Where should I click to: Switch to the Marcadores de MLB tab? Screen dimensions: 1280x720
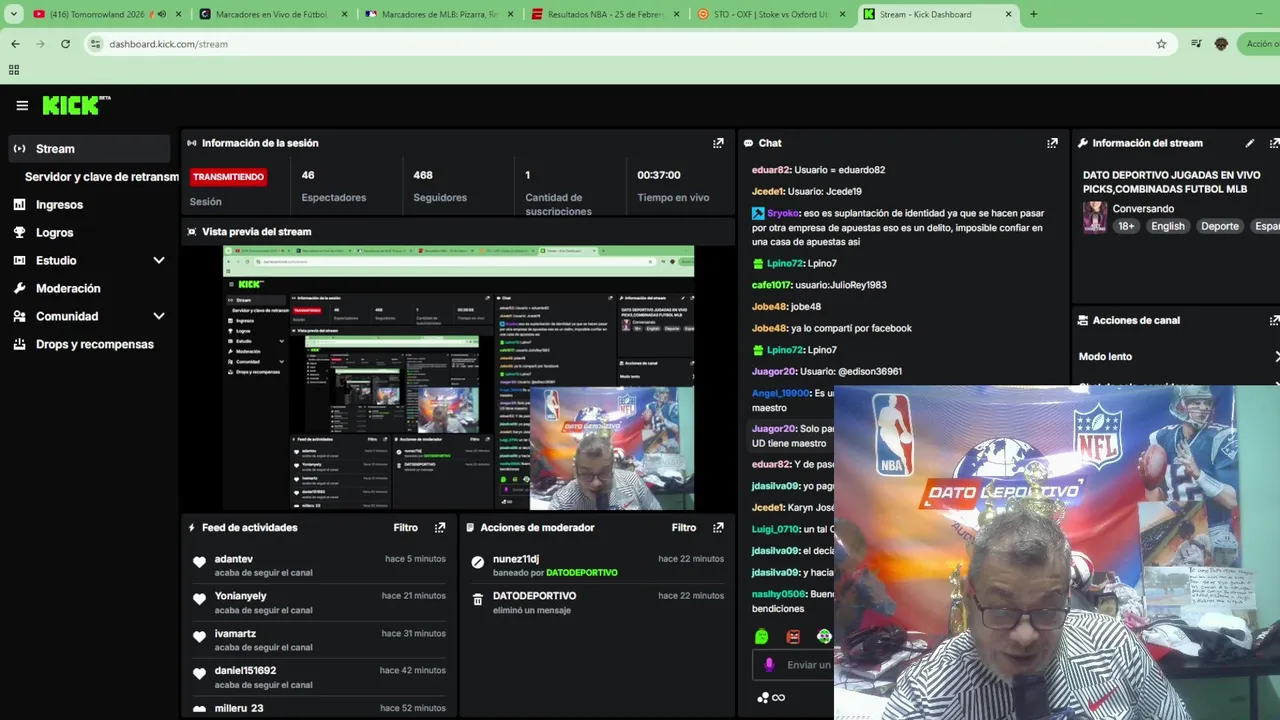[440, 14]
